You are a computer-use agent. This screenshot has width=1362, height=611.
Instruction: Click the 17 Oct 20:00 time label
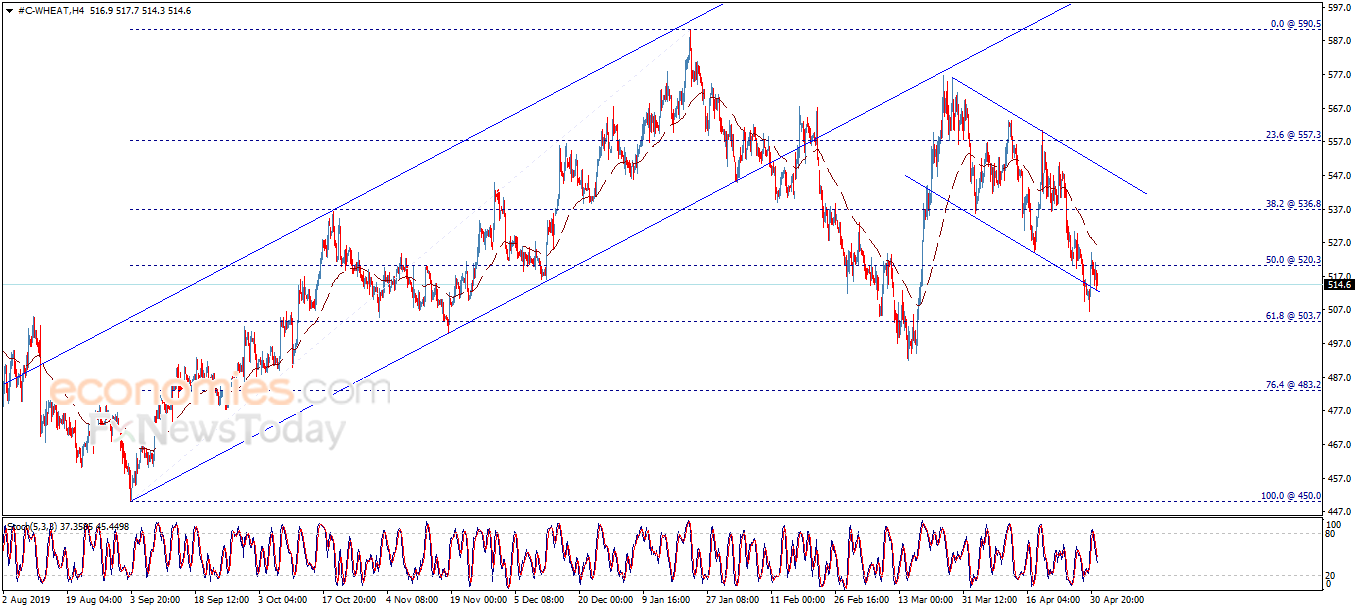tap(349, 601)
